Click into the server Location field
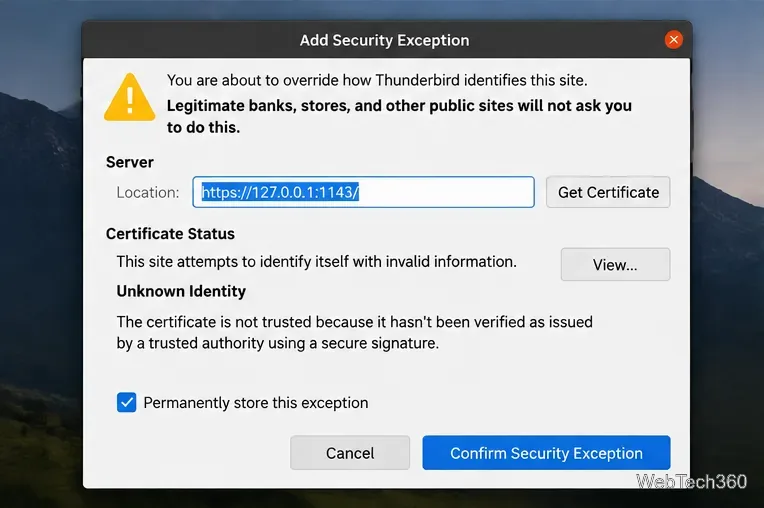This screenshot has width=764, height=508. (363, 192)
